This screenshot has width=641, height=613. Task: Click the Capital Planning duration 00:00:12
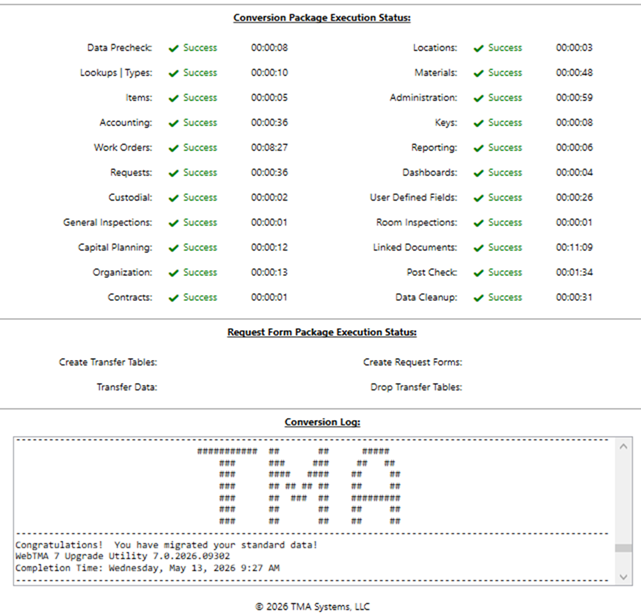coord(269,247)
